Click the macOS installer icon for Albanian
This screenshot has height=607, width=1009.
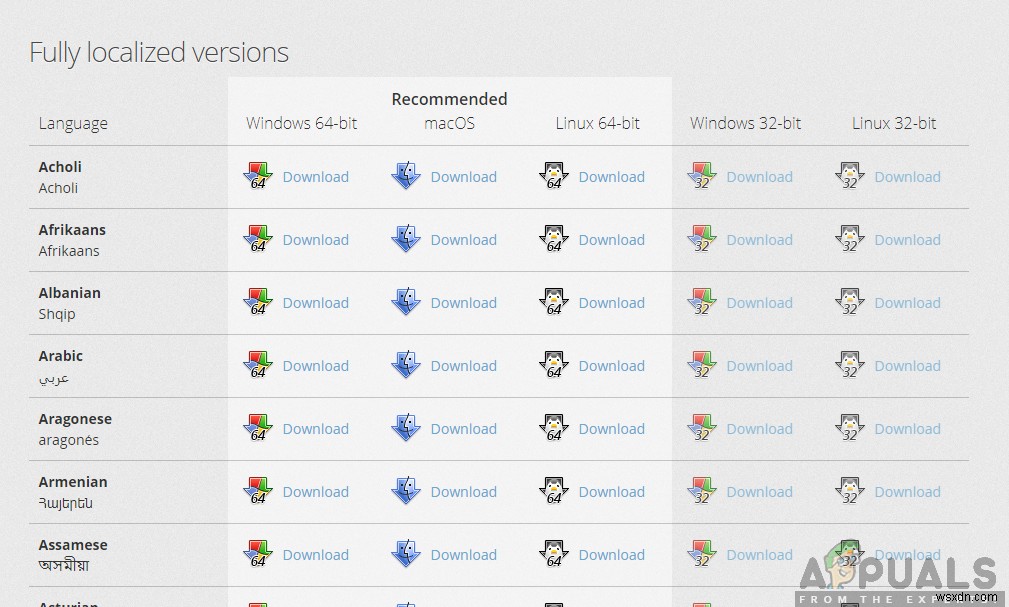point(406,302)
